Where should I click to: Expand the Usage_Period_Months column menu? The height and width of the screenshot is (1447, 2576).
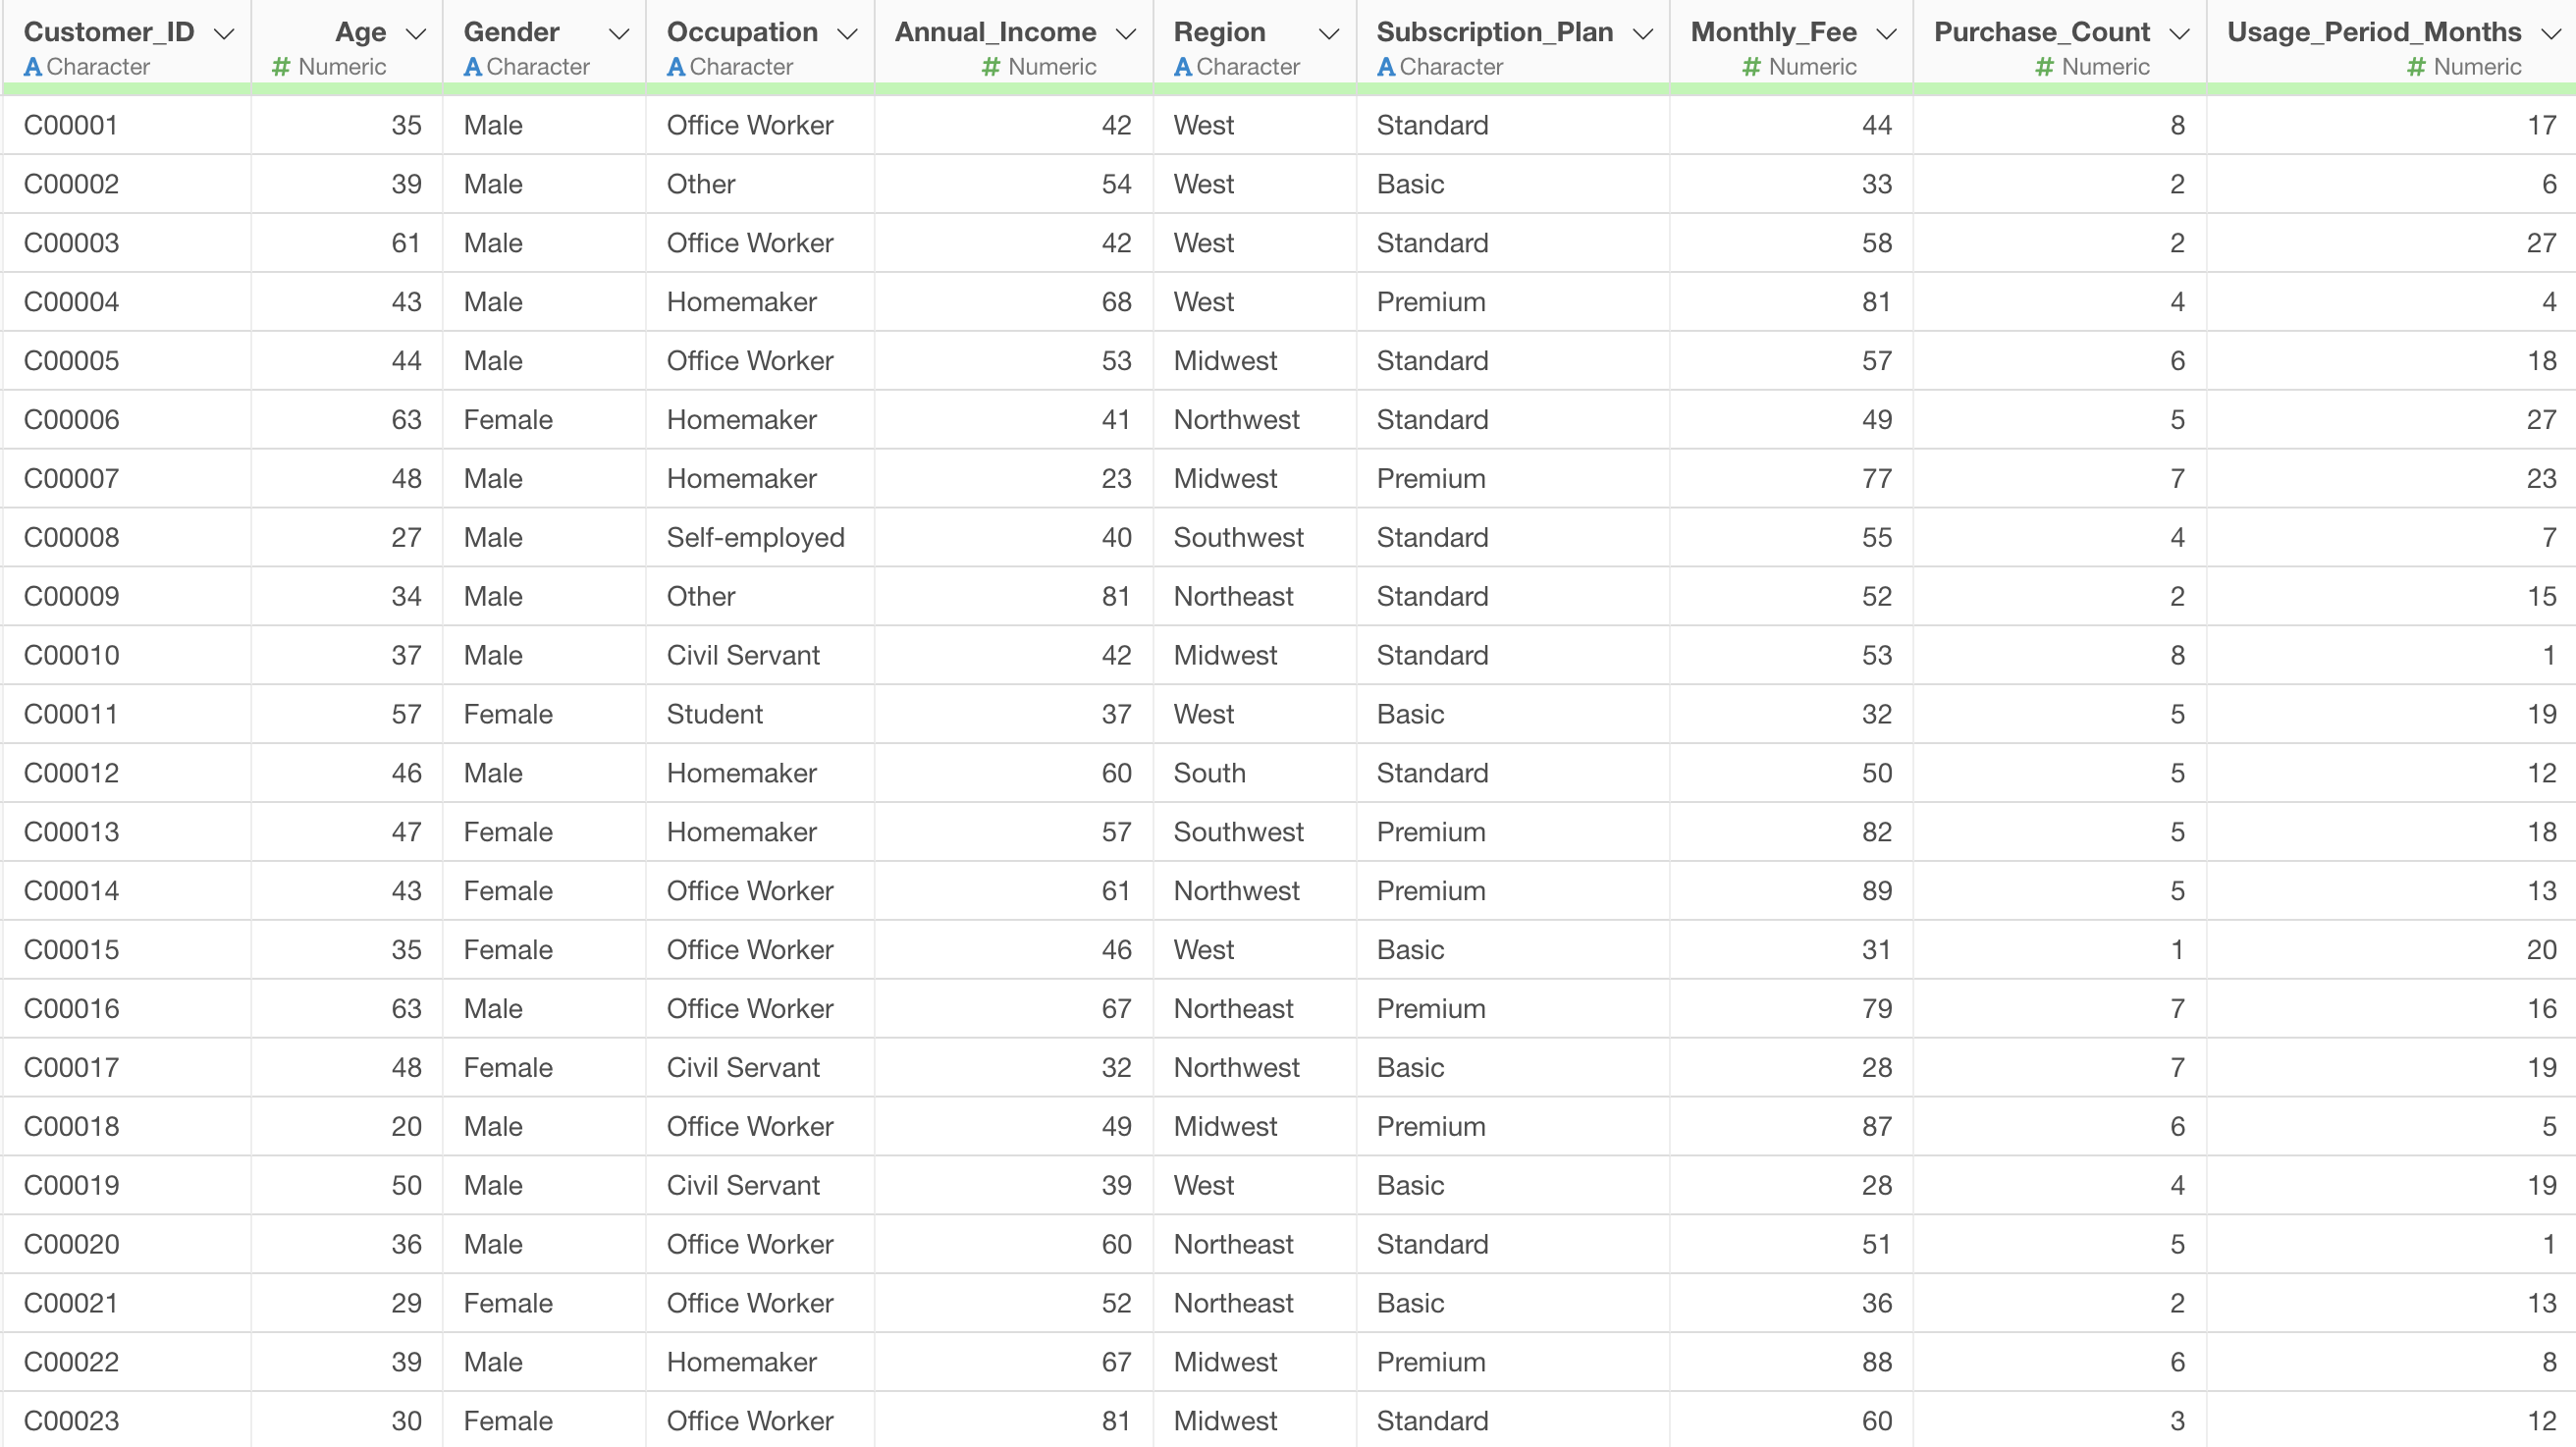point(2551,34)
